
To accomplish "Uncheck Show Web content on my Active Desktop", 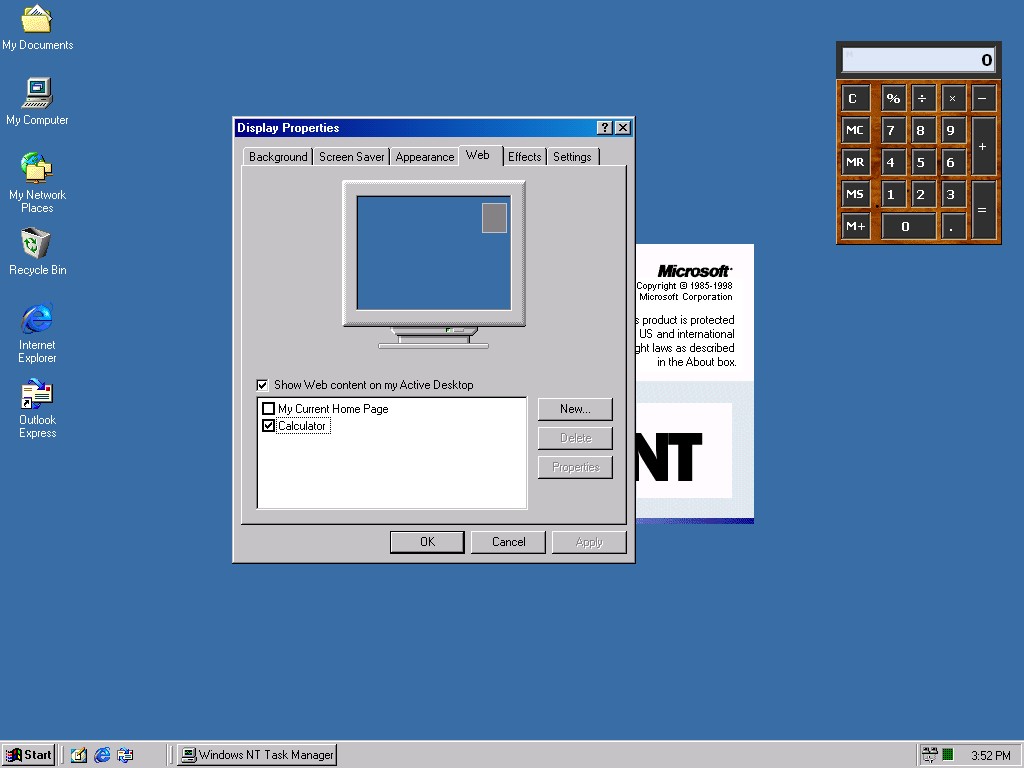I will [263, 385].
